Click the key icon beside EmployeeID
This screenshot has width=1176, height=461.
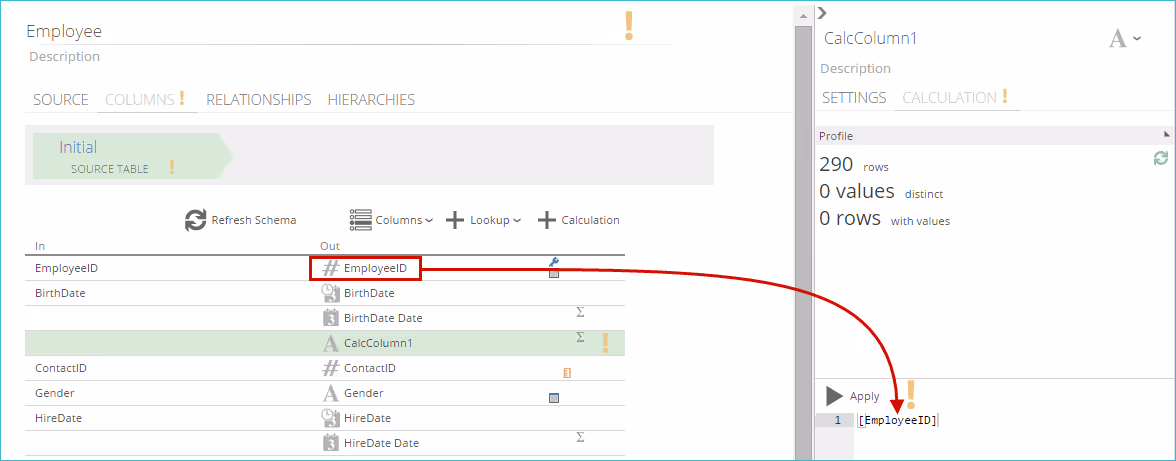click(554, 262)
